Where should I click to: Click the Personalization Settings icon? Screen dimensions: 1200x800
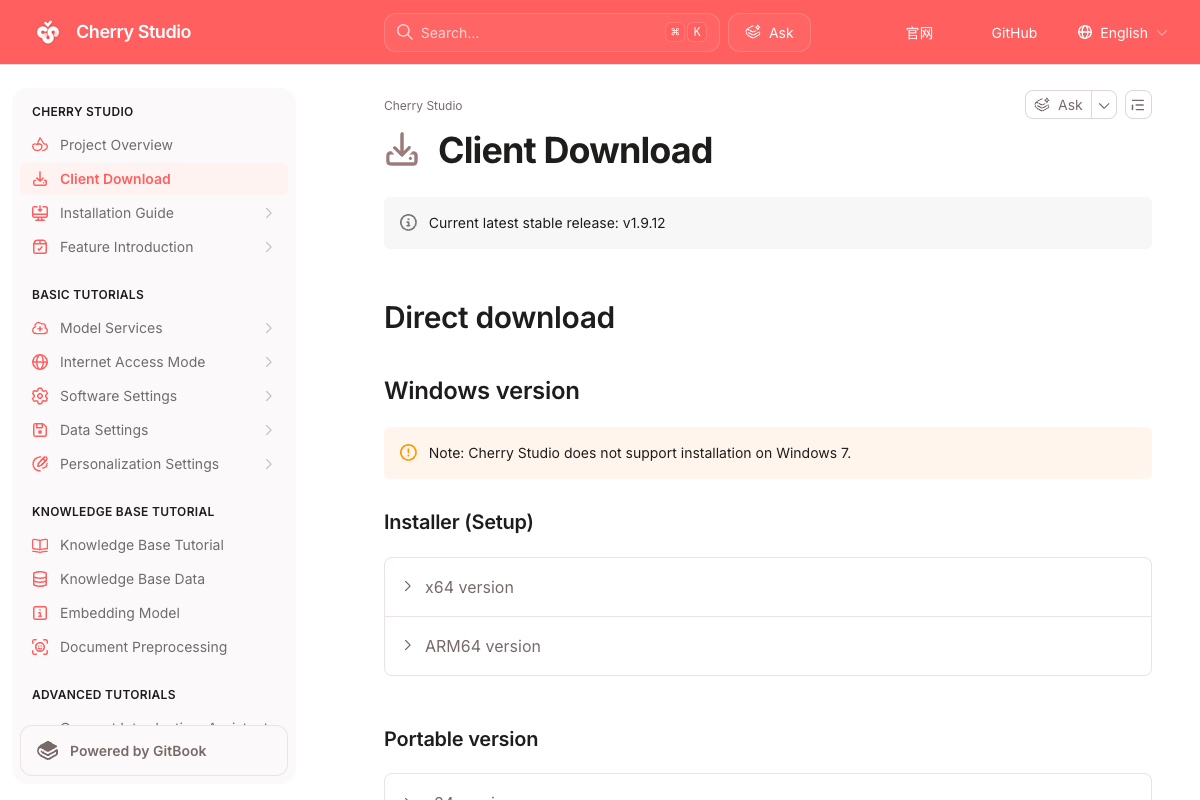(x=40, y=464)
